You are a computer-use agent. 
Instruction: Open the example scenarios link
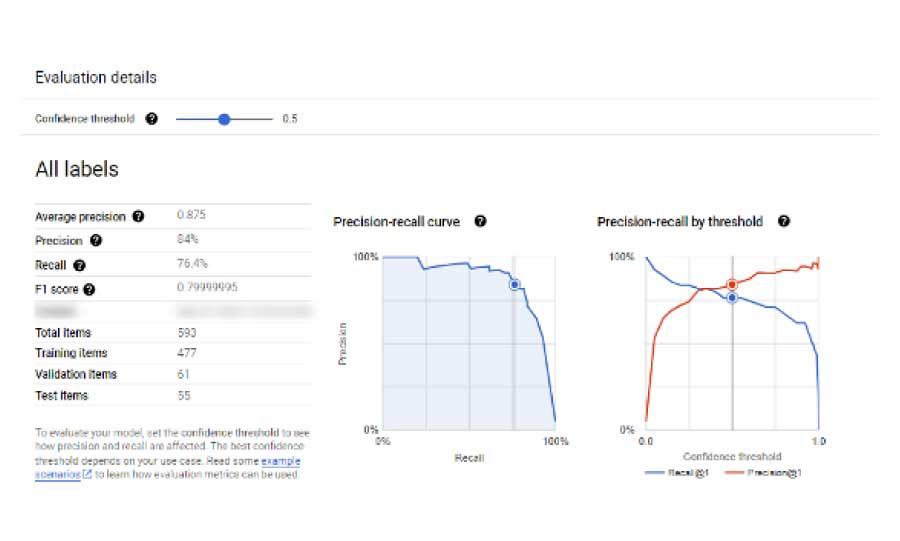coord(280,462)
